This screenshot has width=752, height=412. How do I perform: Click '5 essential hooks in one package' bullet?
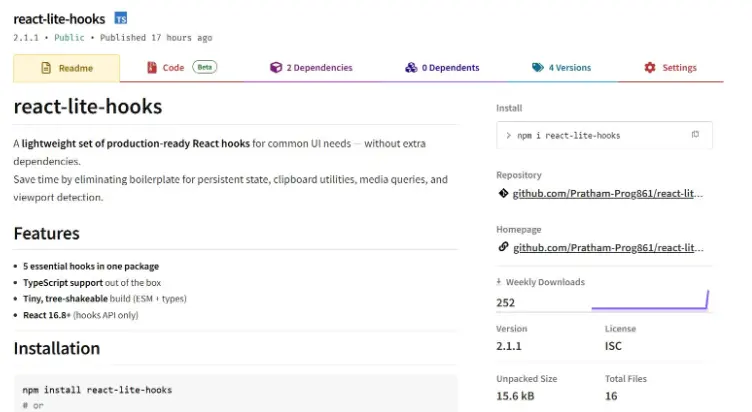click(91, 266)
